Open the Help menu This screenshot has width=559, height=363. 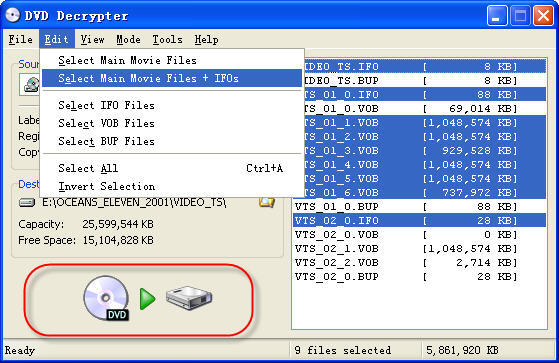pyautogui.click(x=206, y=39)
